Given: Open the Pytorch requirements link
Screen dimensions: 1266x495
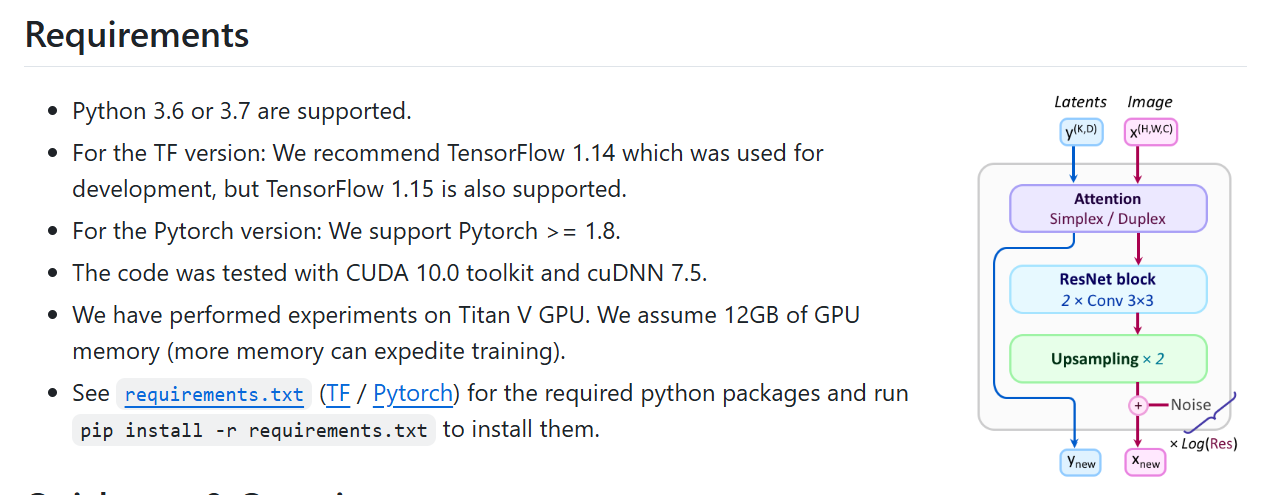Looking at the screenshot, I should click(x=413, y=394).
